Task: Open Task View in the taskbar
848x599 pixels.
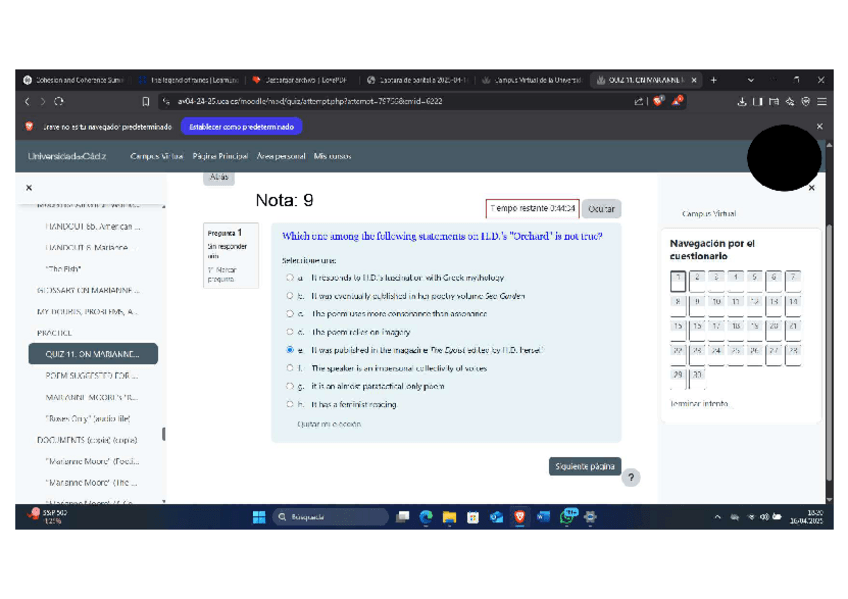Action: [x=402, y=517]
